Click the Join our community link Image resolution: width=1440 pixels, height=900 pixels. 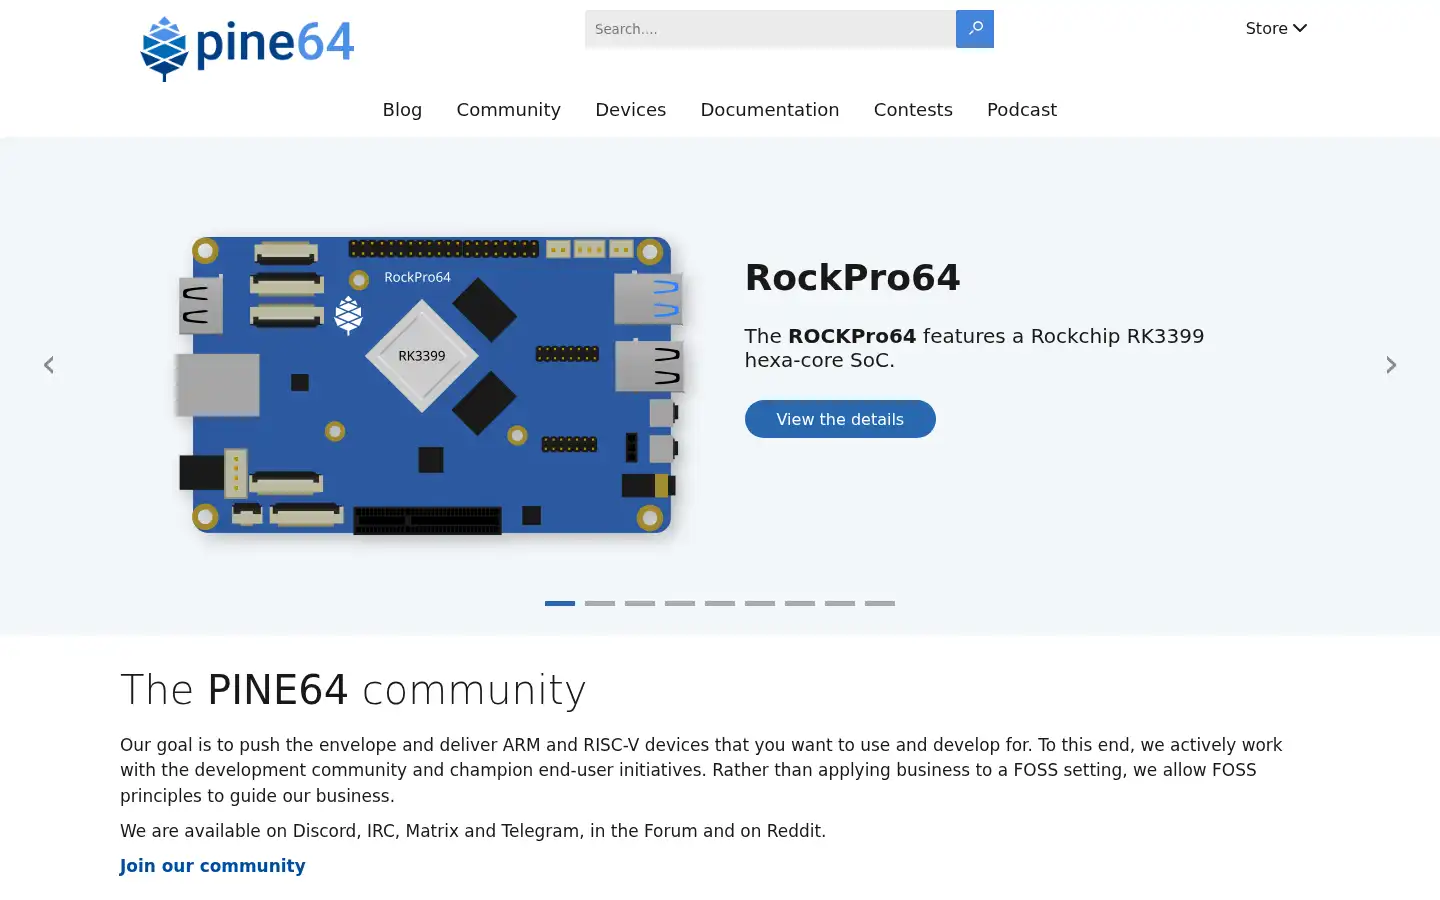coord(212,866)
